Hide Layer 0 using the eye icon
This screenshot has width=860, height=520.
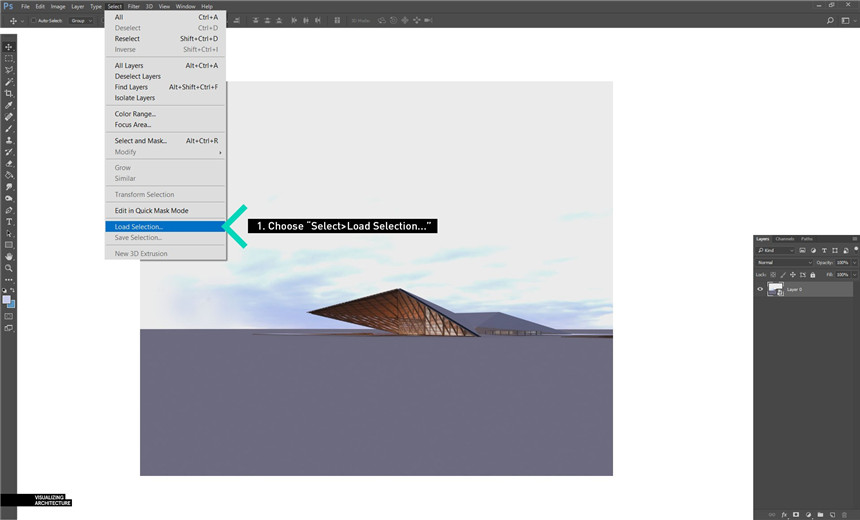pos(760,289)
